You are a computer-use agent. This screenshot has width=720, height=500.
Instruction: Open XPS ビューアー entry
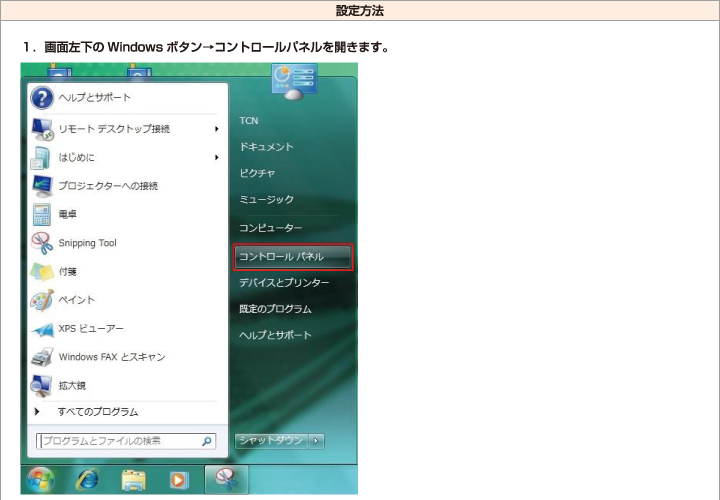click(x=91, y=329)
